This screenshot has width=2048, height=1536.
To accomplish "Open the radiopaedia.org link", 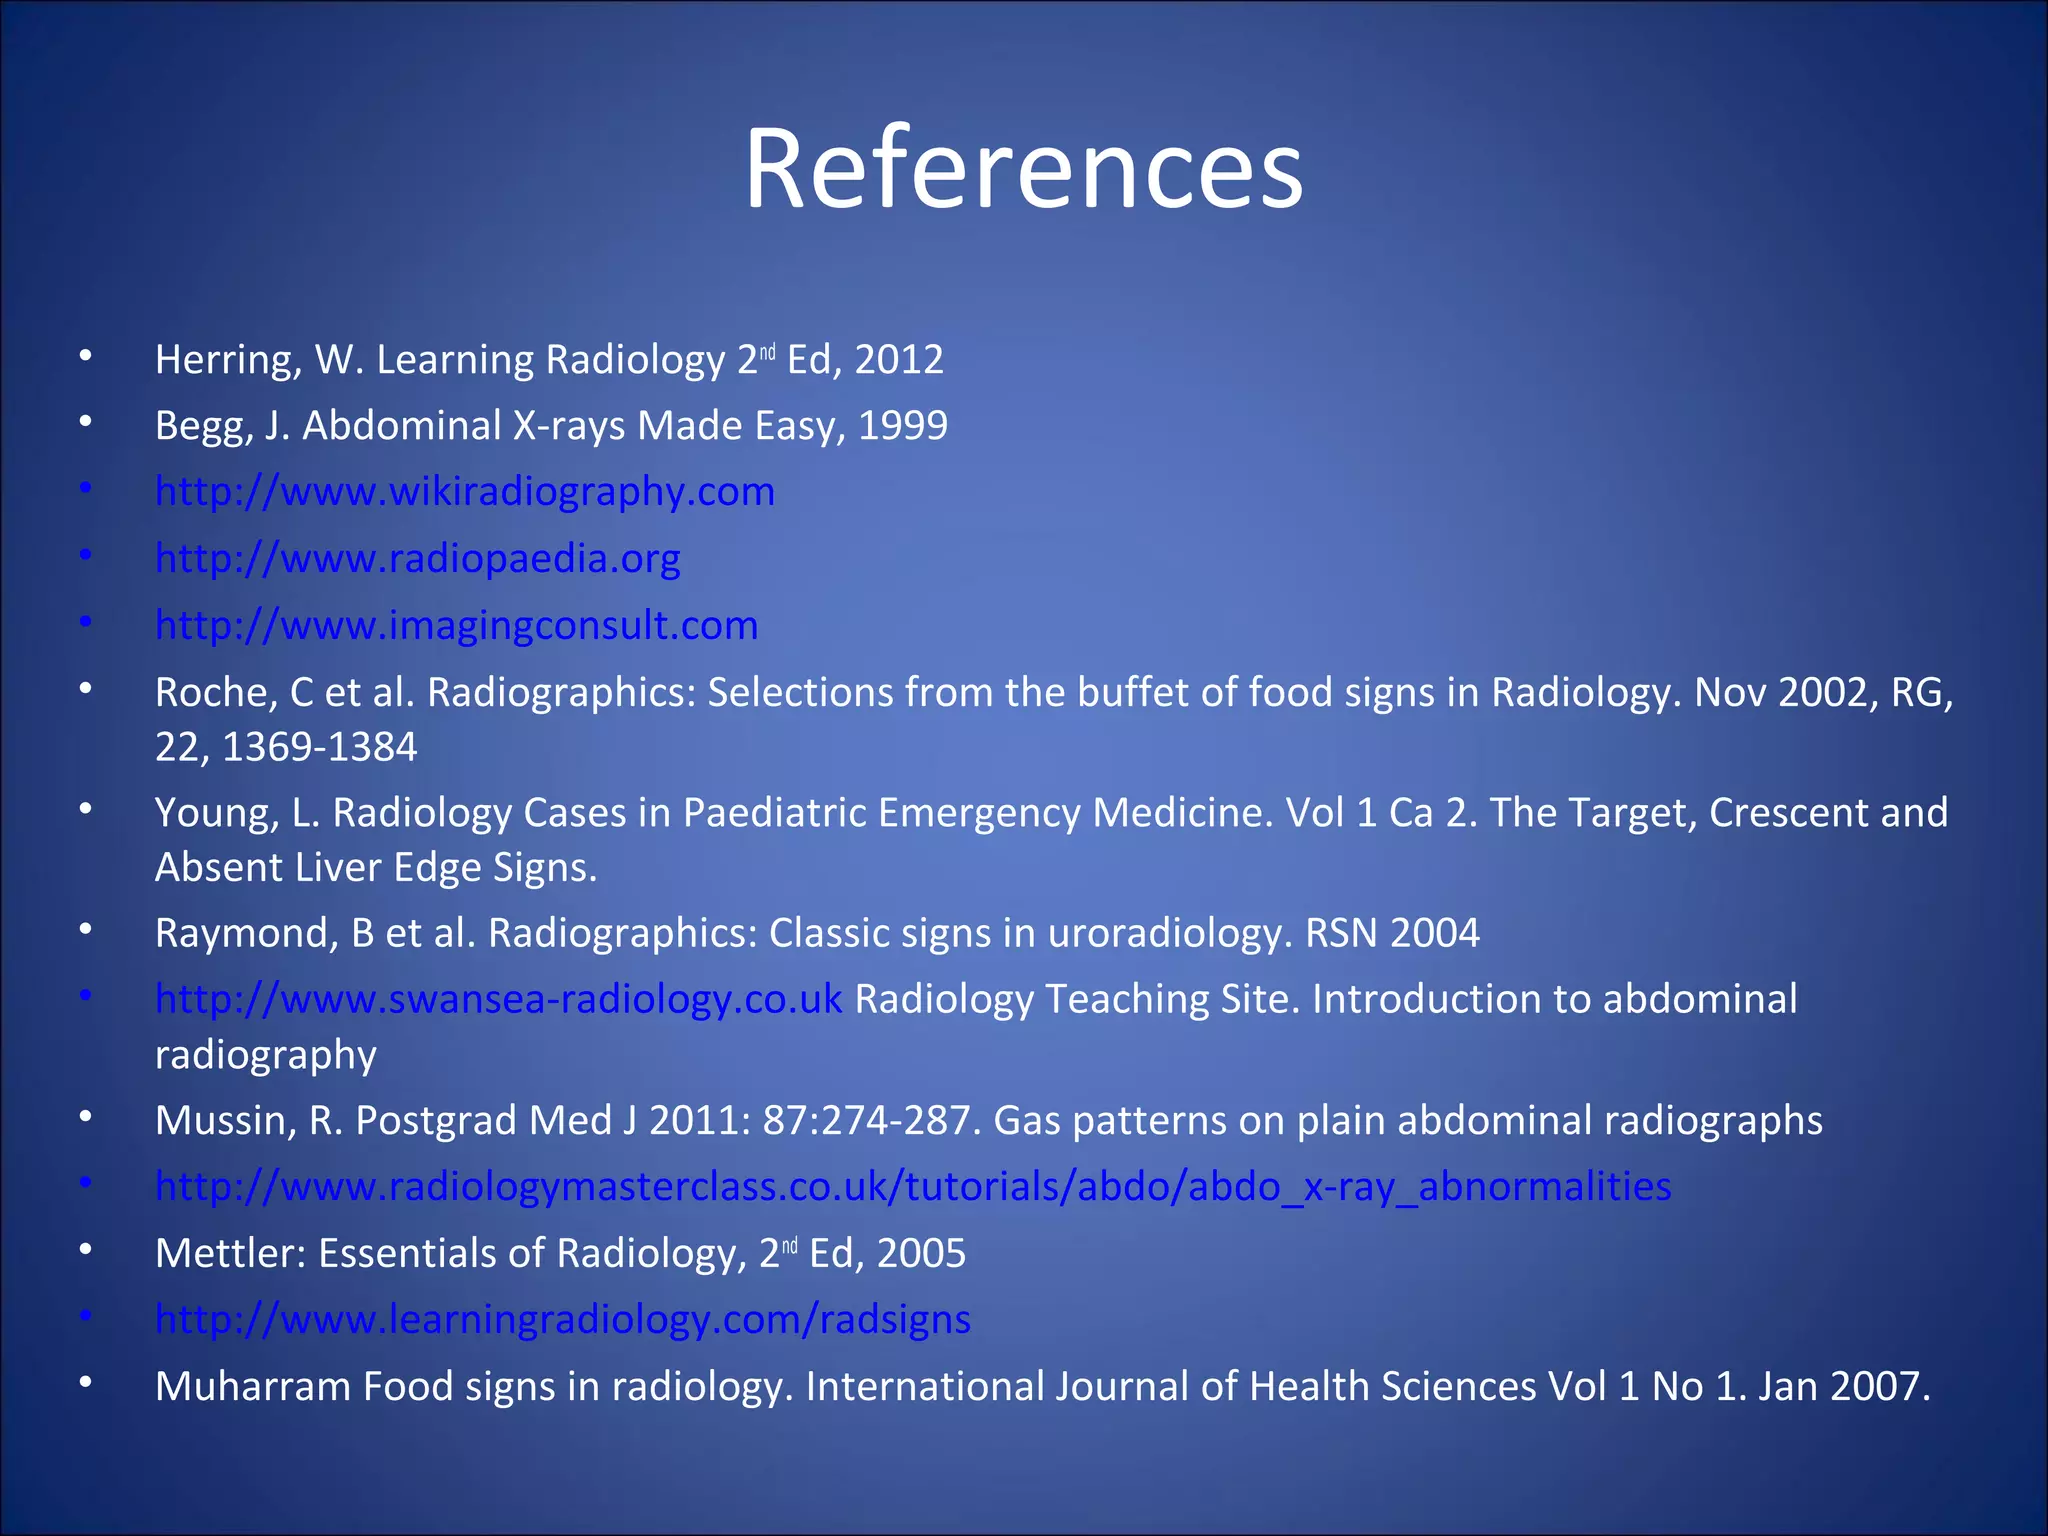I will click(418, 558).
